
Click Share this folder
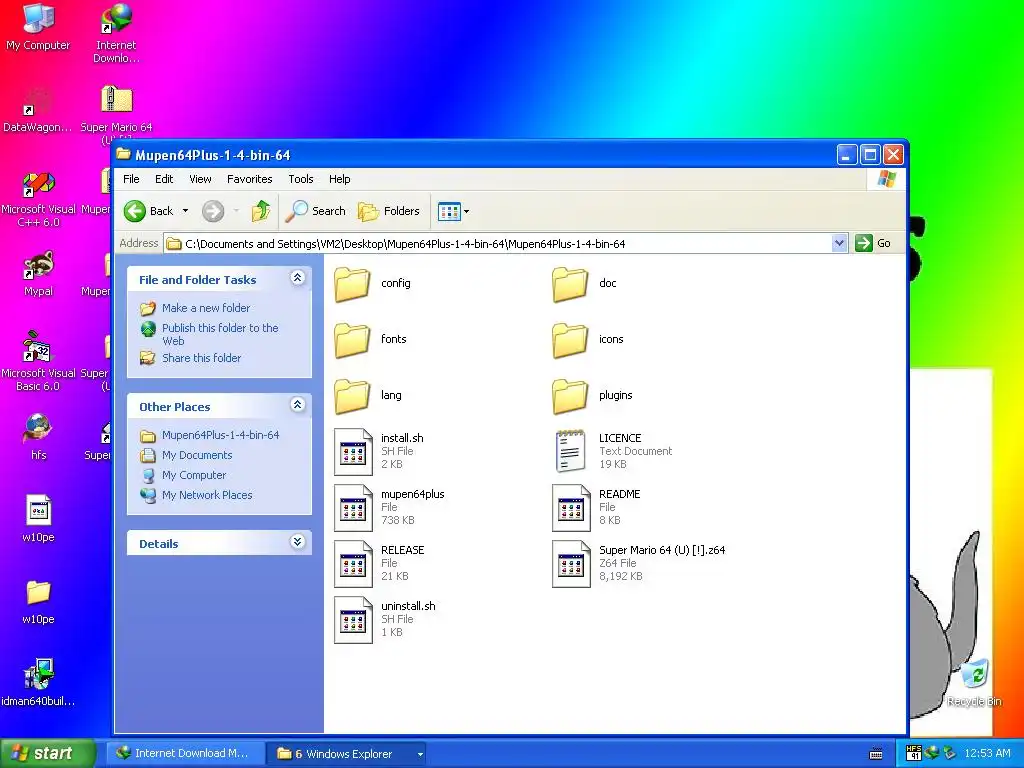pos(201,358)
